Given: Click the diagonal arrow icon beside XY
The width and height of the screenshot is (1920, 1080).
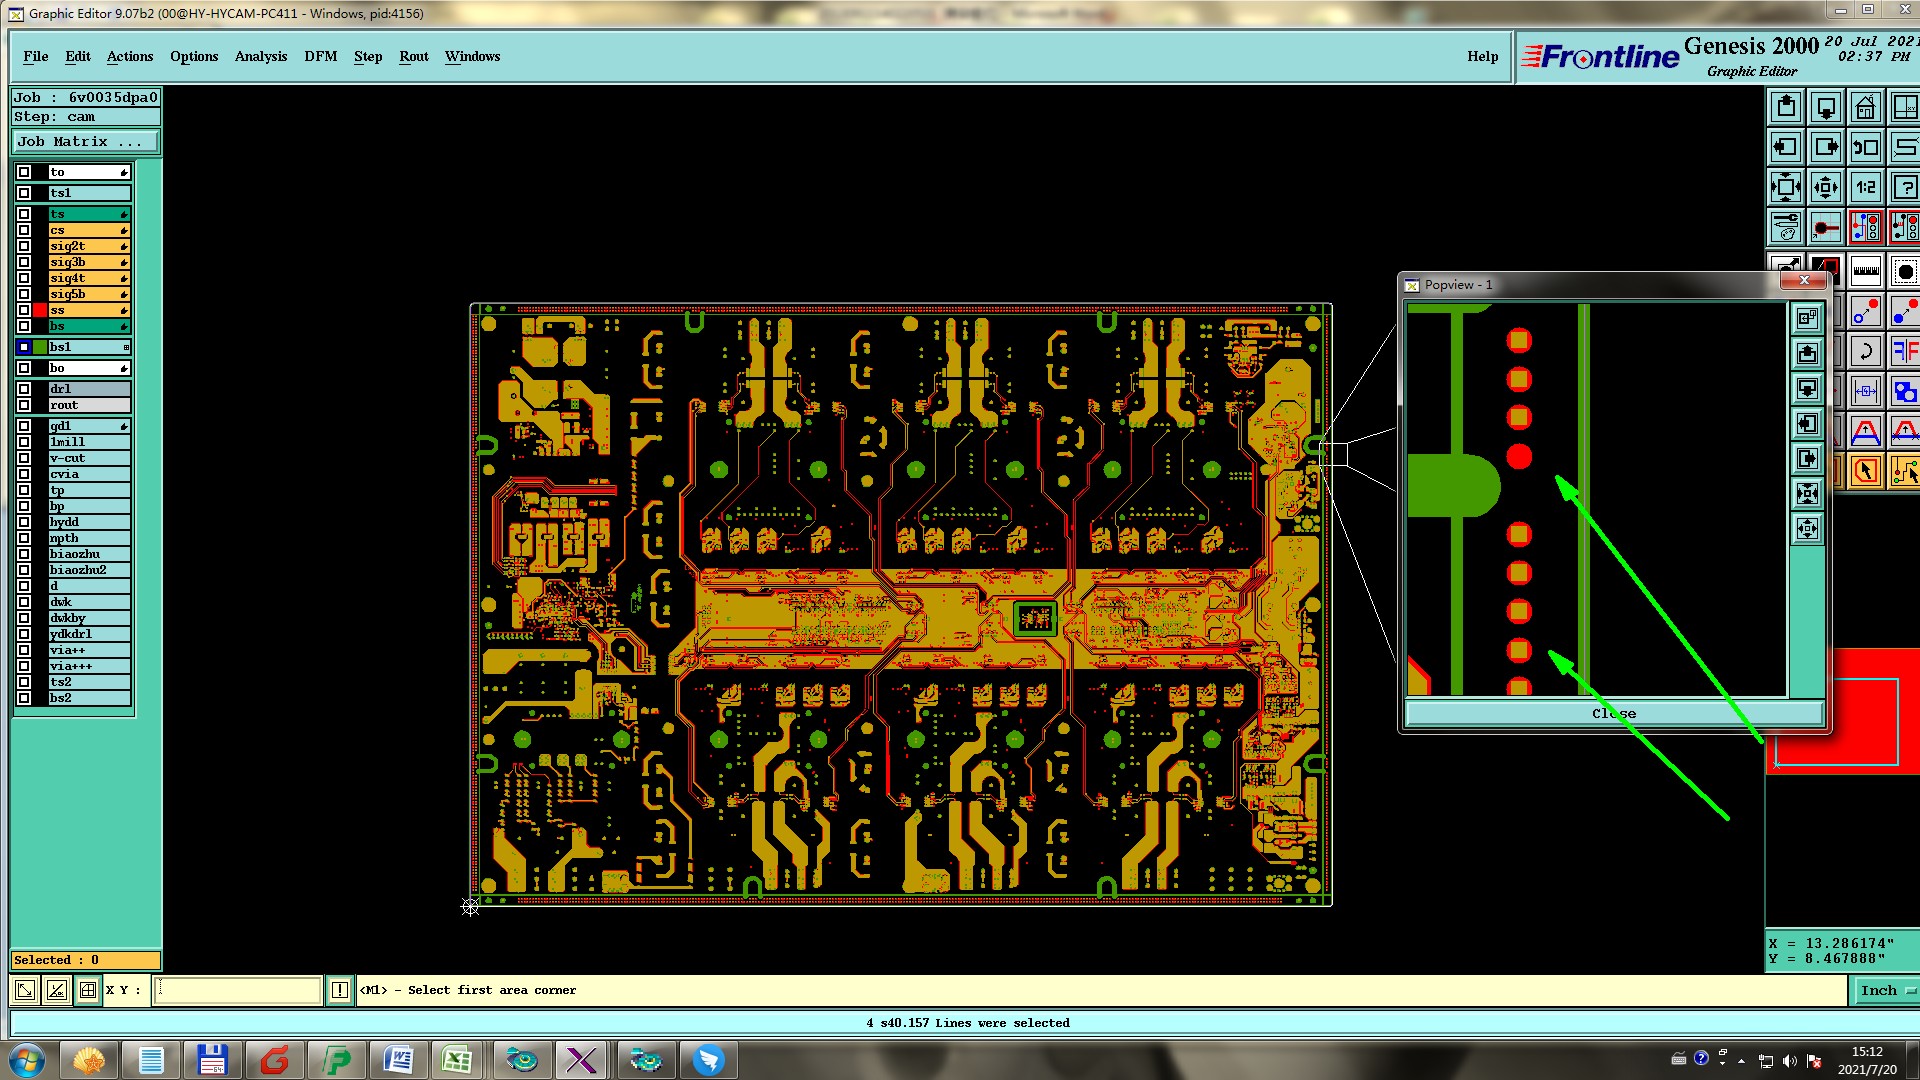Looking at the screenshot, I should 26,990.
